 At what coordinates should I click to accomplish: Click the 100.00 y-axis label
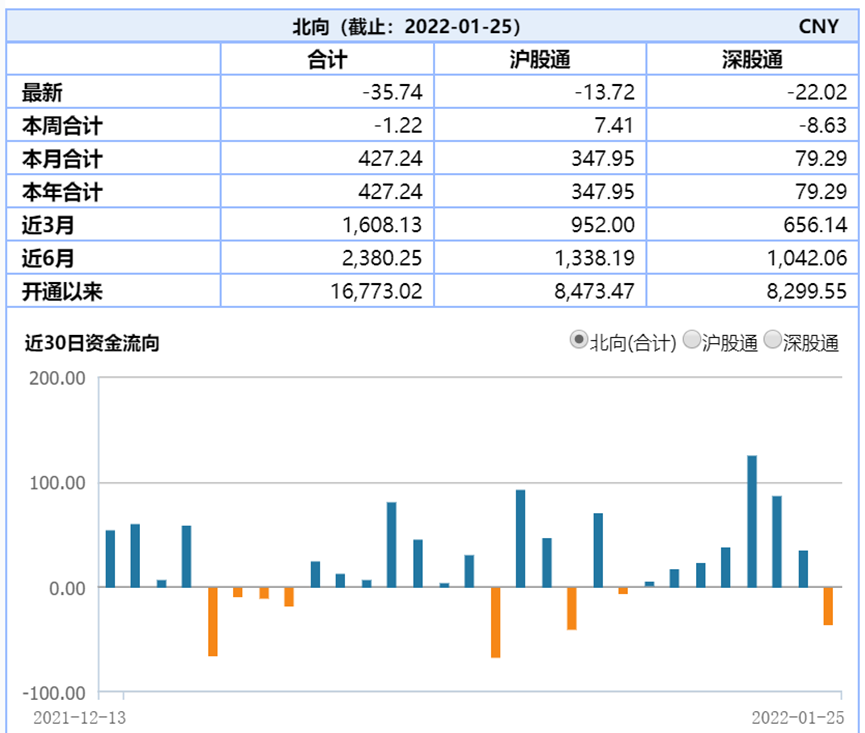pyautogui.click(x=57, y=483)
